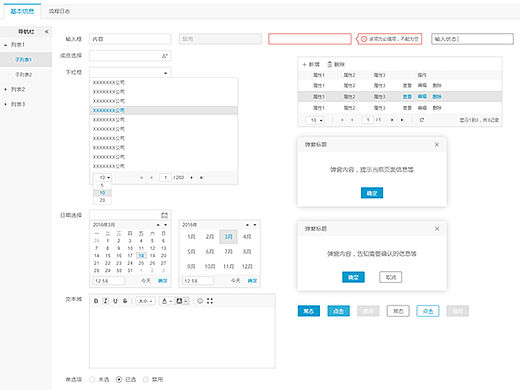
Task: Close the information dialog with one 确定 button
Action: [x=437, y=145]
